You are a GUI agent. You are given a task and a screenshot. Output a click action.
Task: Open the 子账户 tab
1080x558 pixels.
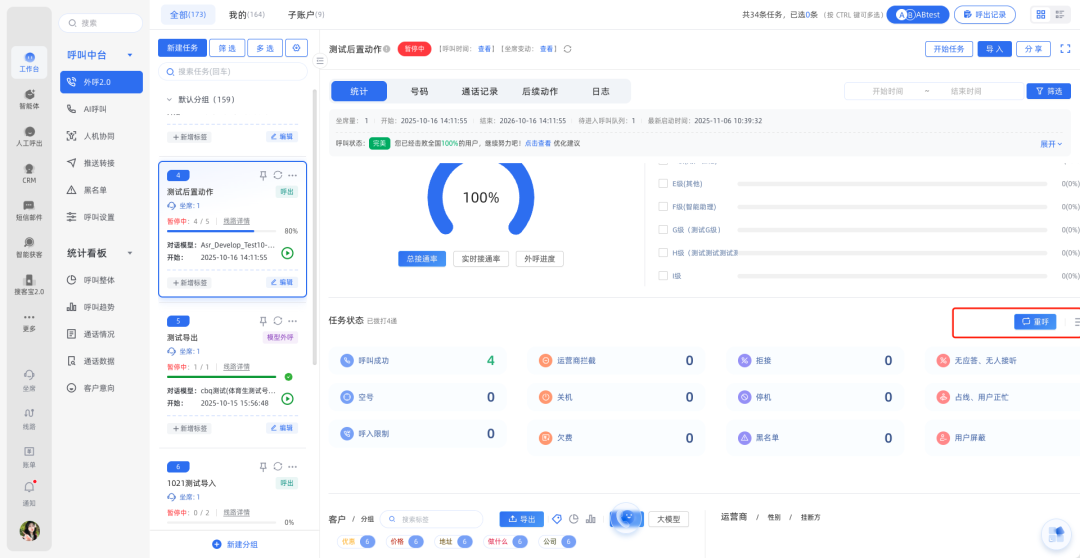(x=305, y=15)
